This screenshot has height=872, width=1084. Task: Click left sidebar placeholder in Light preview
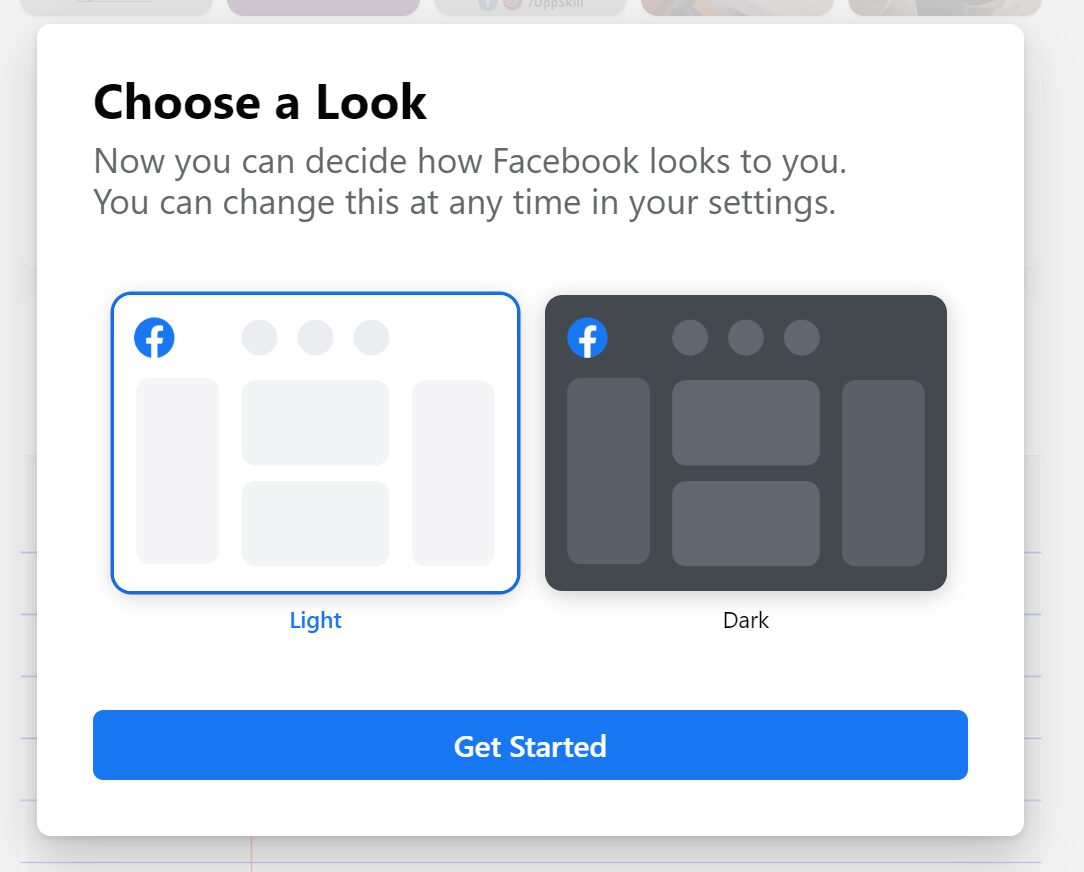(x=178, y=471)
